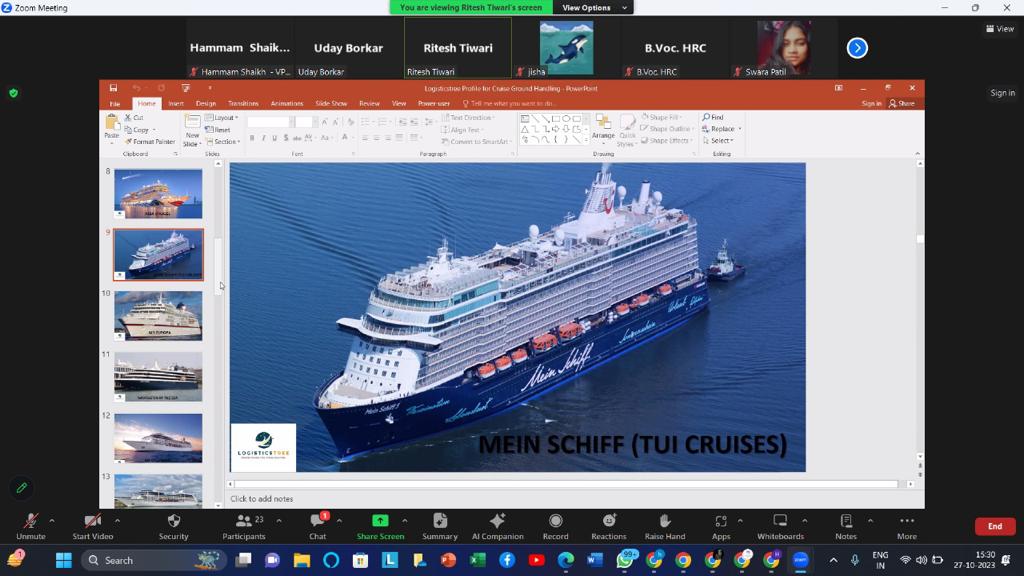Expand Apps options arrow

pos(740,520)
